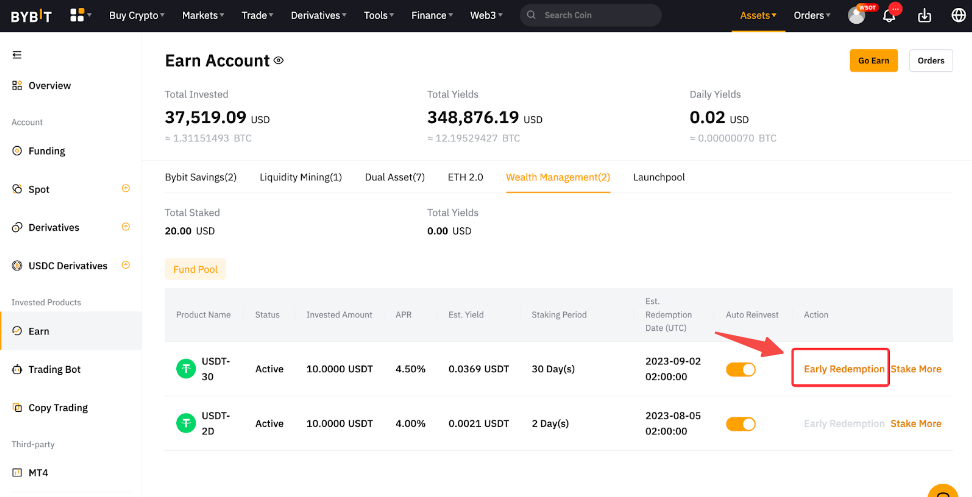Image resolution: width=972 pixels, height=497 pixels.
Task: Click the download app icon
Action: (x=924, y=15)
